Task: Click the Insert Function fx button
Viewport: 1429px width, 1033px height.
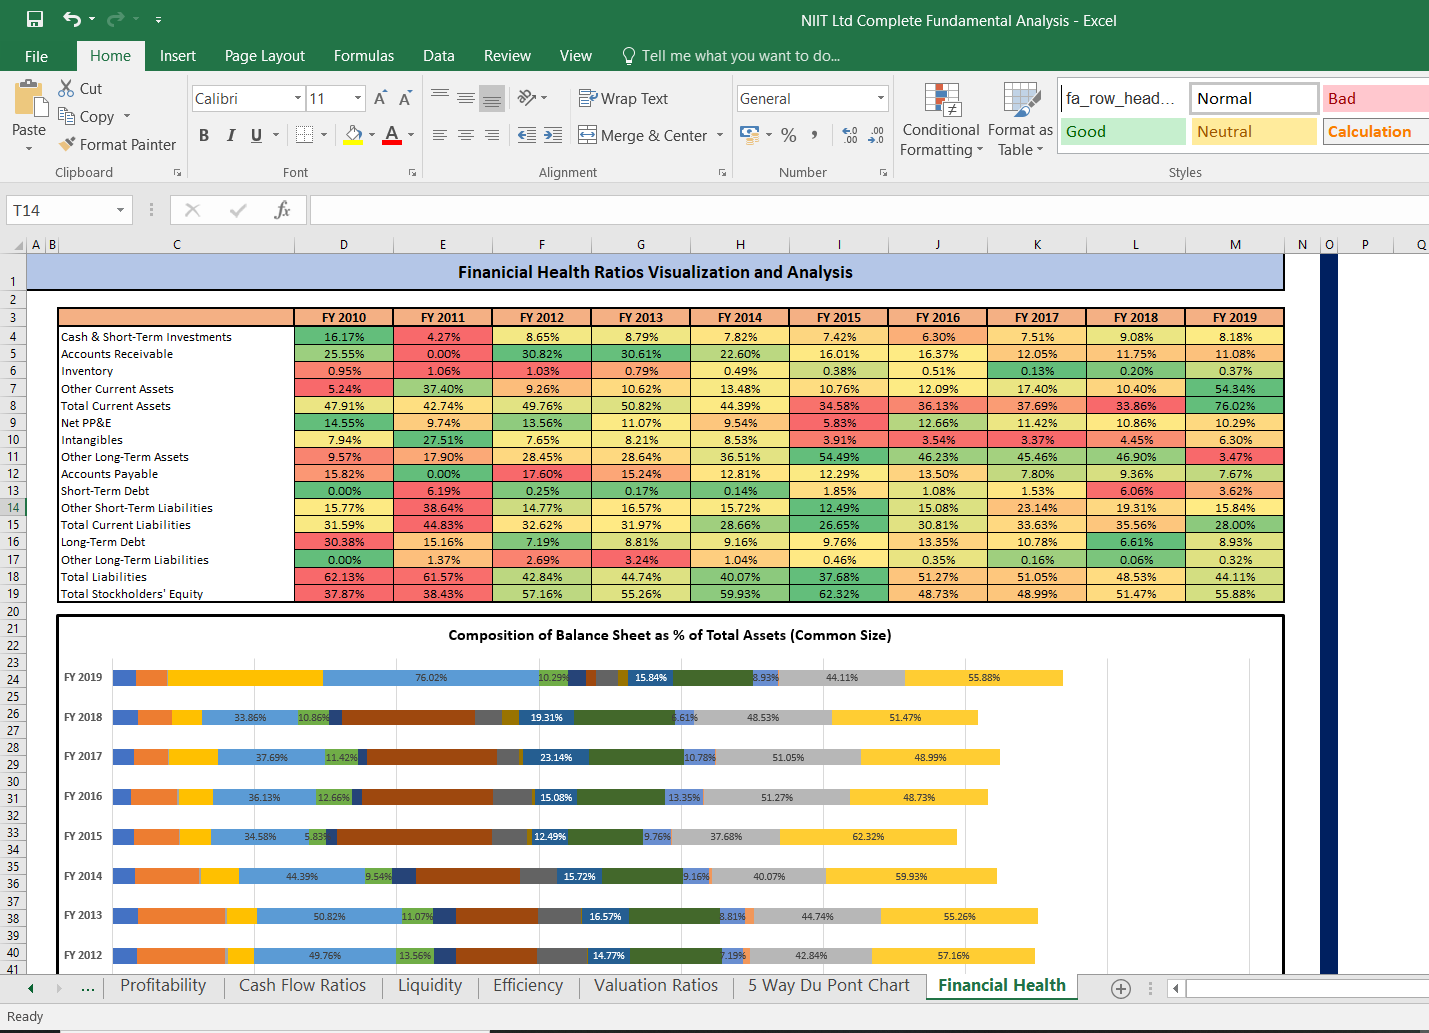Action: coord(283,210)
